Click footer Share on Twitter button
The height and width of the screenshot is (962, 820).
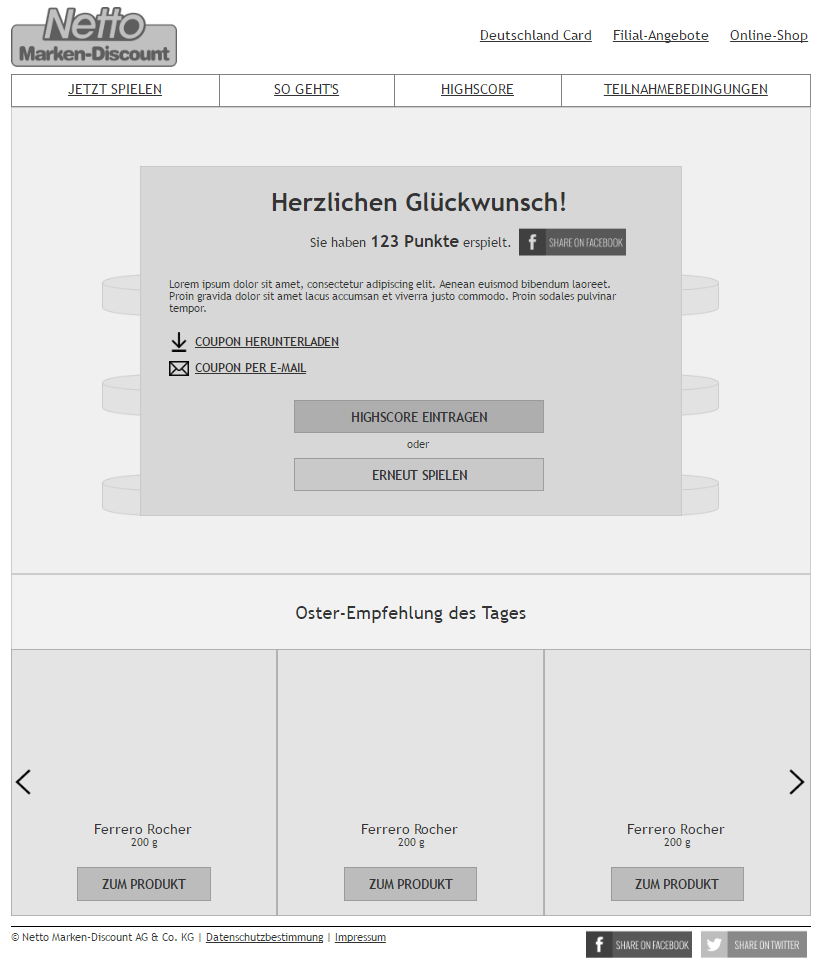(x=754, y=944)
